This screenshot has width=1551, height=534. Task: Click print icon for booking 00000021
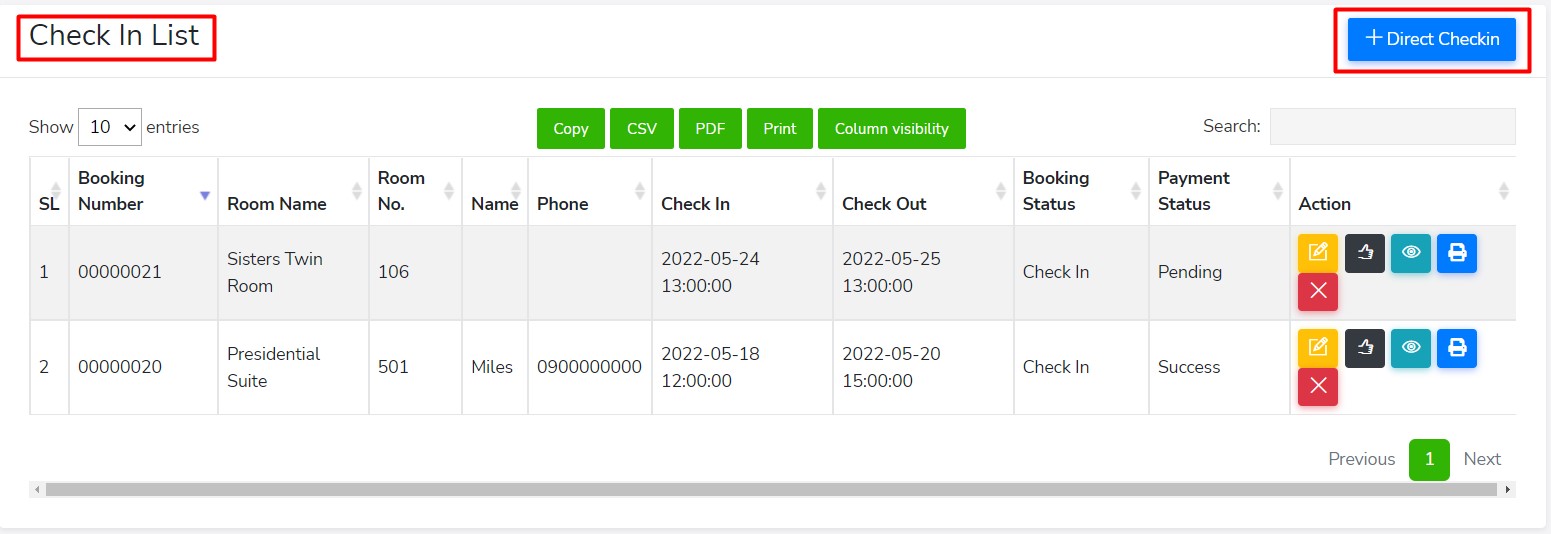(1457, 253)
